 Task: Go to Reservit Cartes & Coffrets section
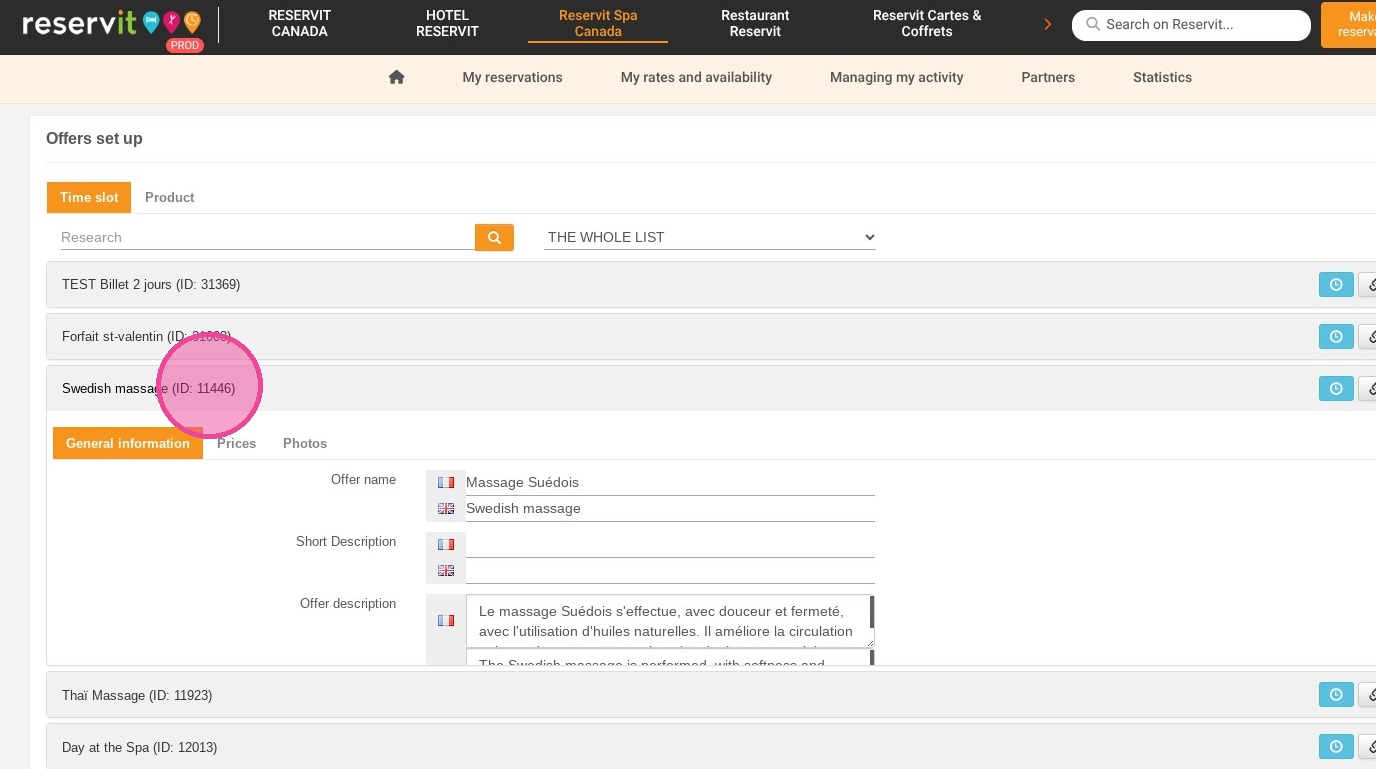point(927,23)
